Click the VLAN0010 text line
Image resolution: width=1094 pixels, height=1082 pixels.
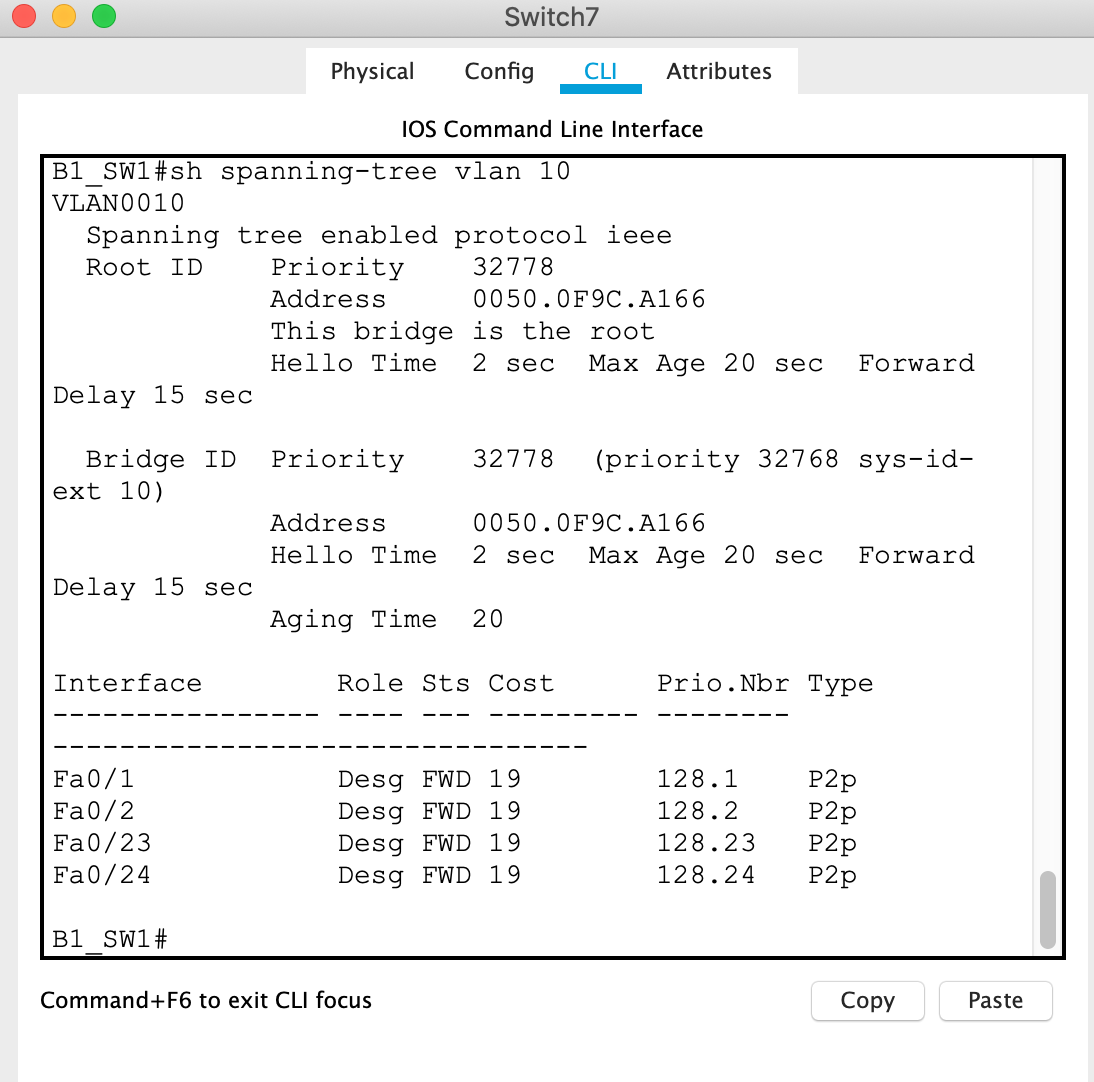click(119, 203)
